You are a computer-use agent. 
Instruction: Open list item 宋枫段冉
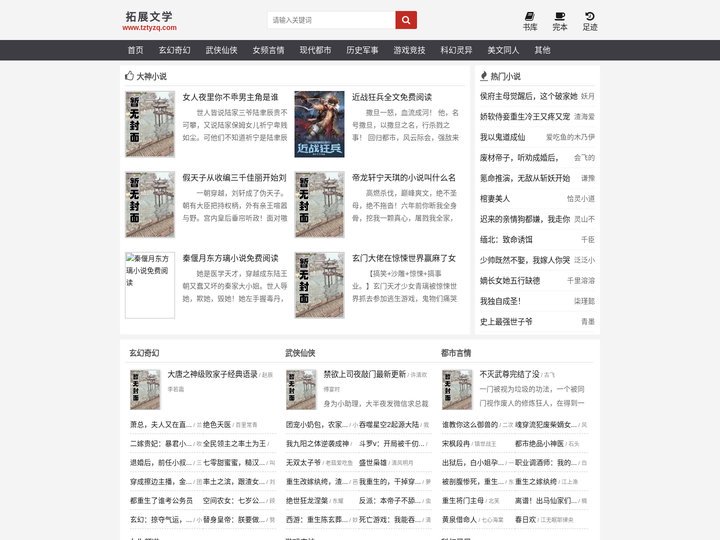coord(456,444)
